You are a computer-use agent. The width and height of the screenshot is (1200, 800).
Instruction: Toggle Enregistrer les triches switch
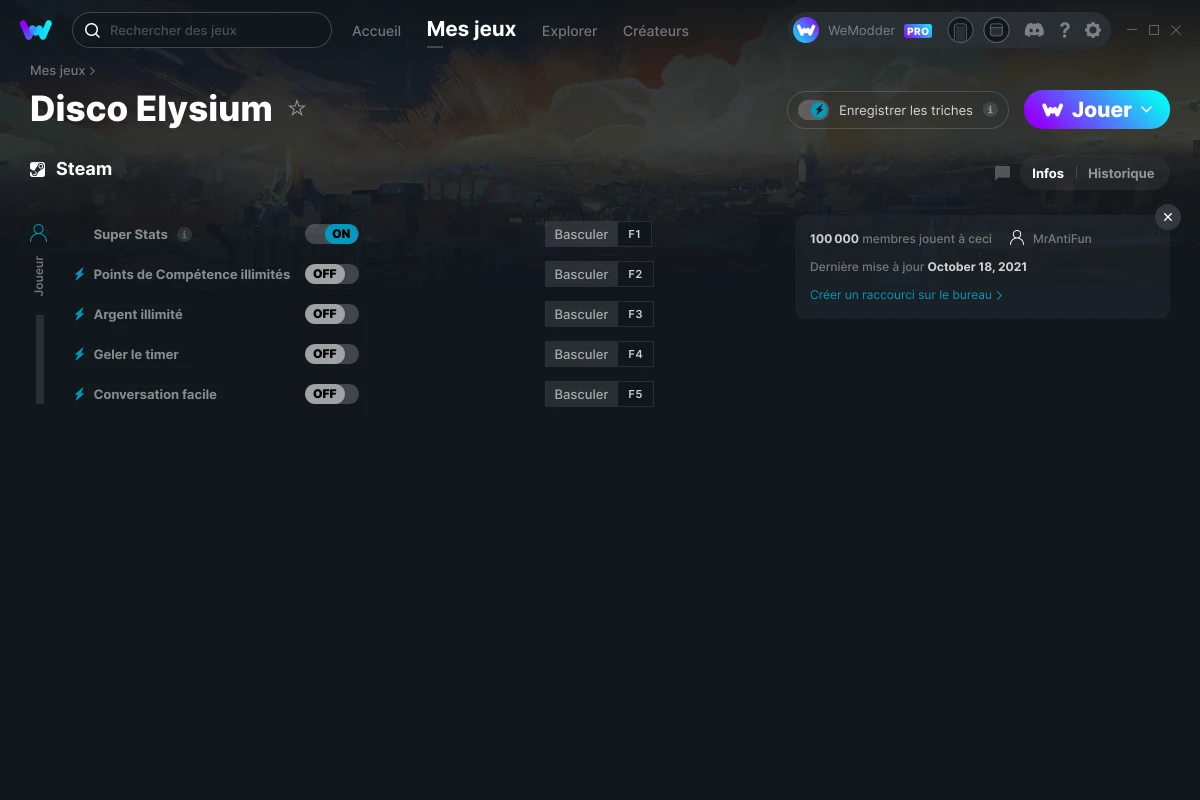click(813, 110)
